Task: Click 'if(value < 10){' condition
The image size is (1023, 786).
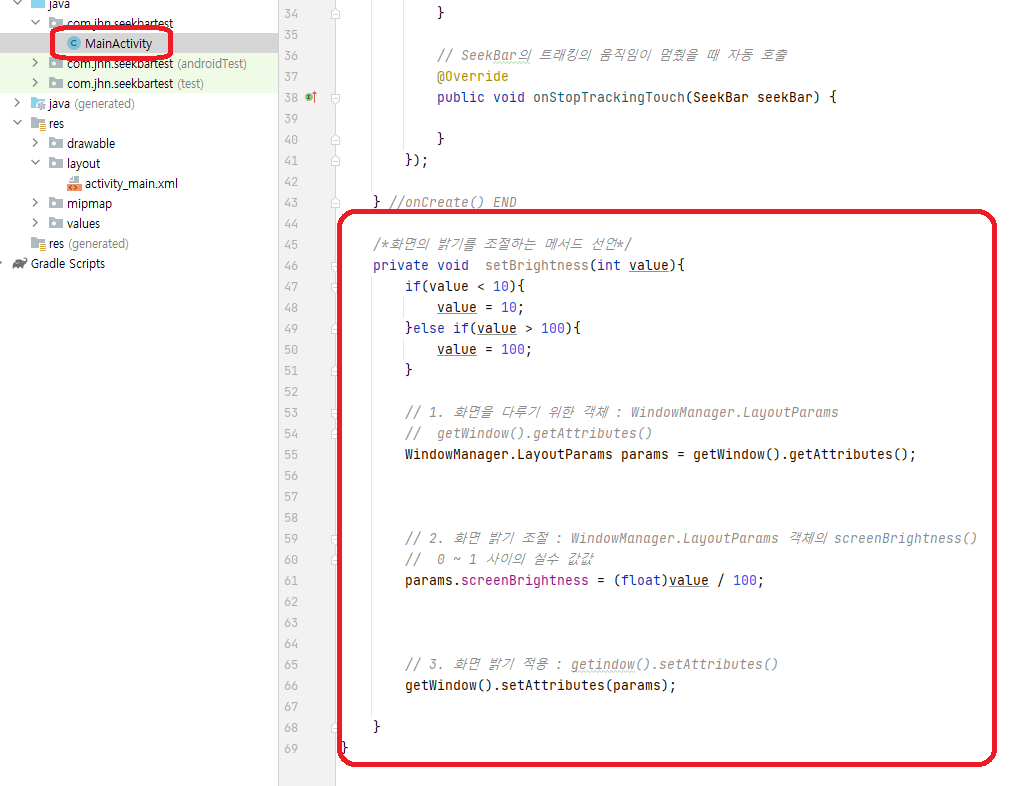Action: (465, 286)
